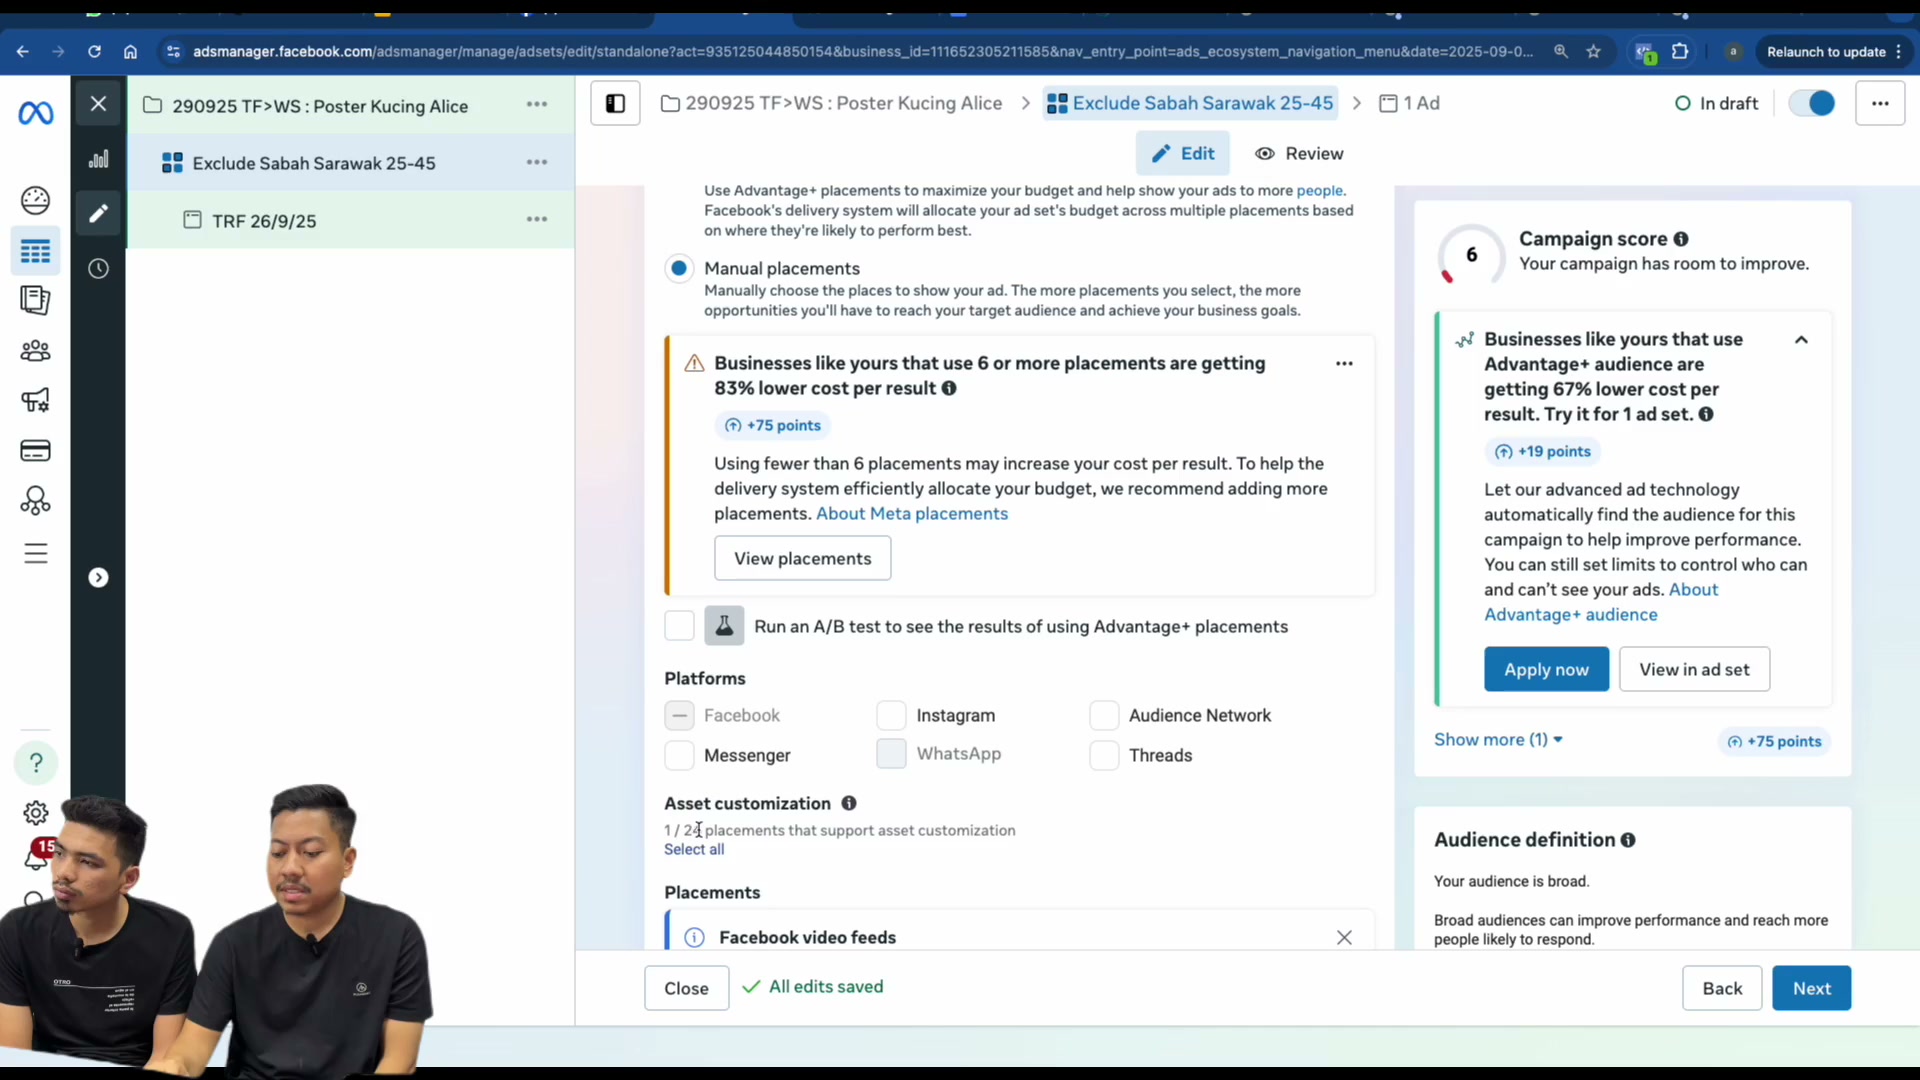This screenshot has height=1080, width=1920.
Task: Open the history clock icon in editor rail
Action: point(98,269)
